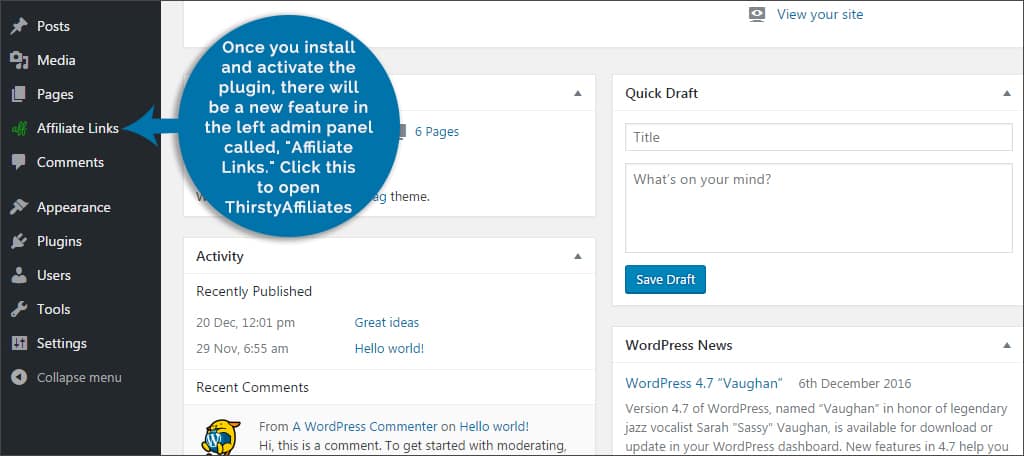1024x456 pixels.
Task: Open WordPress 4.7 "Vaughan" news link
Action: tap(704, 383)
